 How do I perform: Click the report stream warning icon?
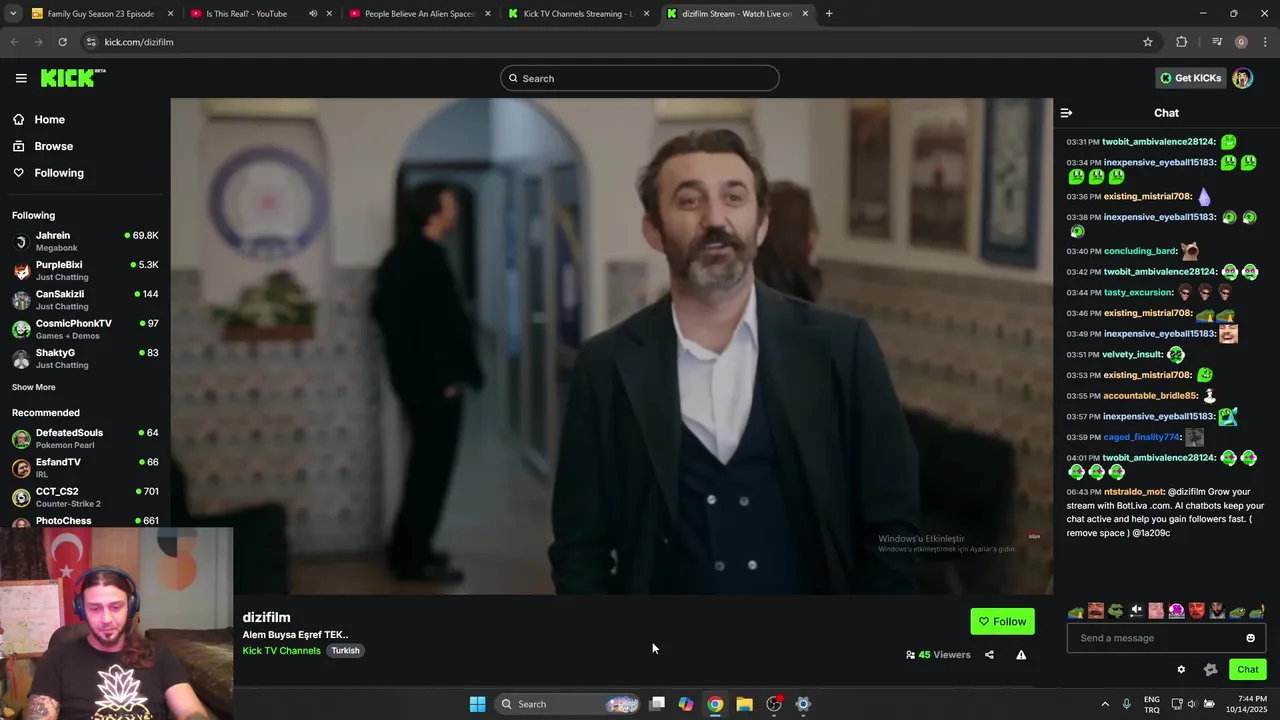(1021, 655)
